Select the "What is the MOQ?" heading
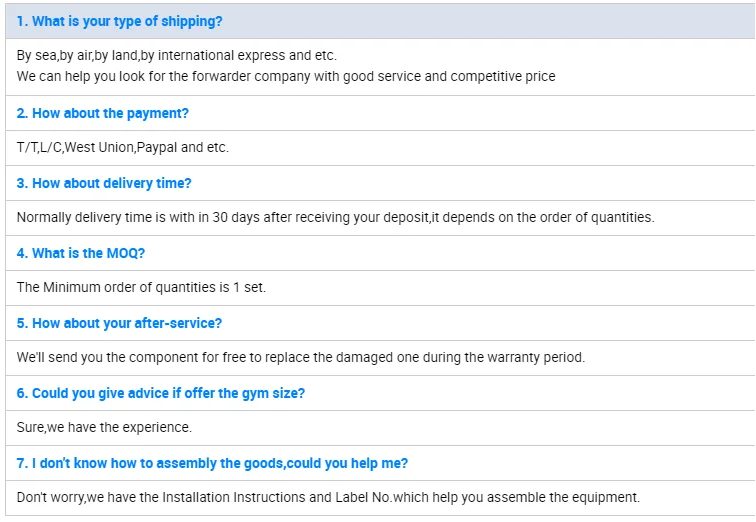756x522 pixels. click(81, 253)
